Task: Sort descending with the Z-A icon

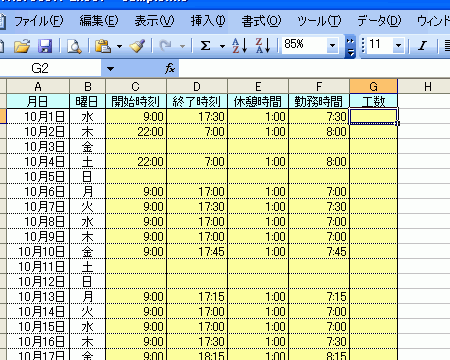Action: [x=263, y=46]
